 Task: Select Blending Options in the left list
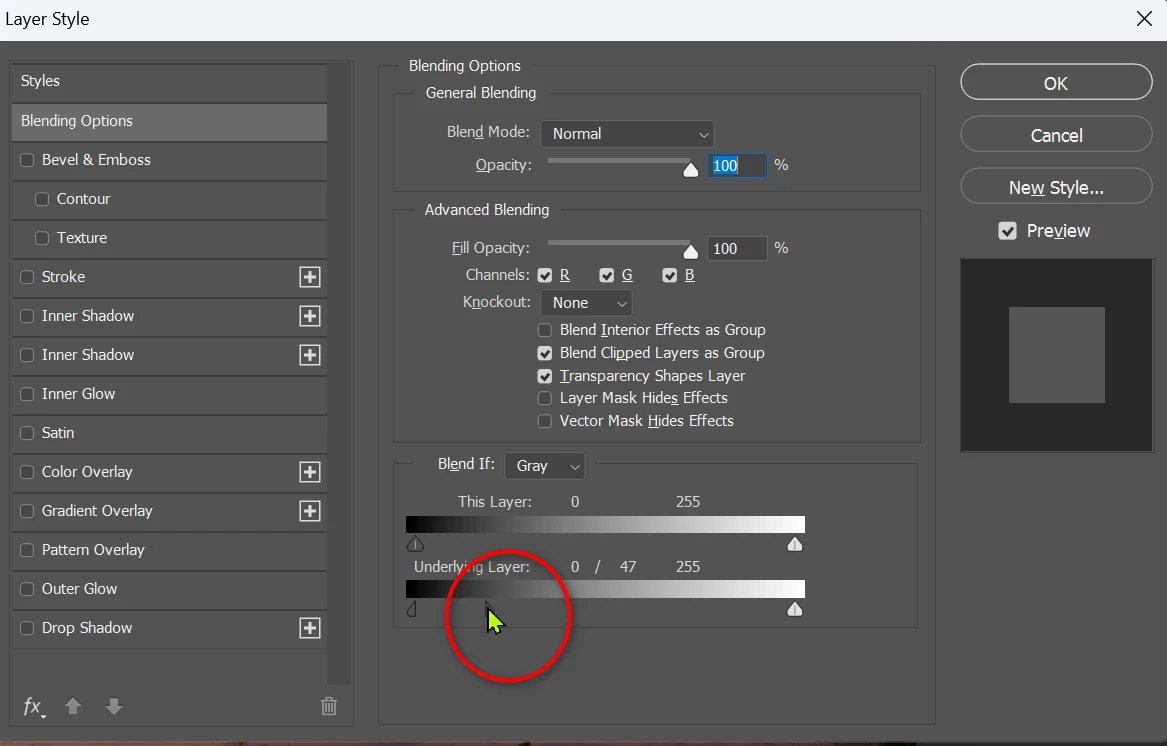point(169,121)
